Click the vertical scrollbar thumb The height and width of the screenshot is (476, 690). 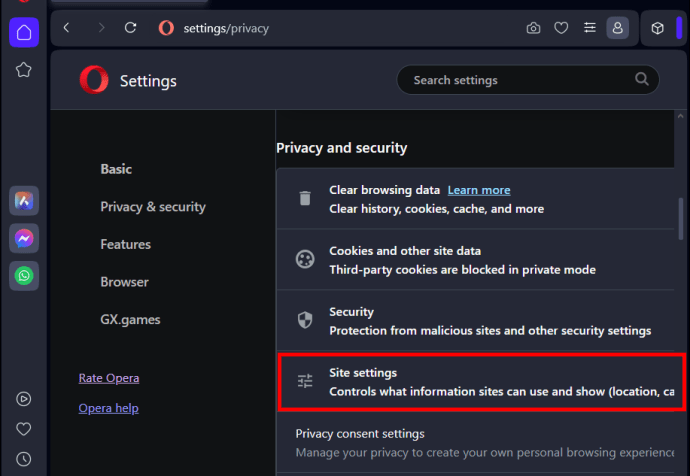pos(681,219)
